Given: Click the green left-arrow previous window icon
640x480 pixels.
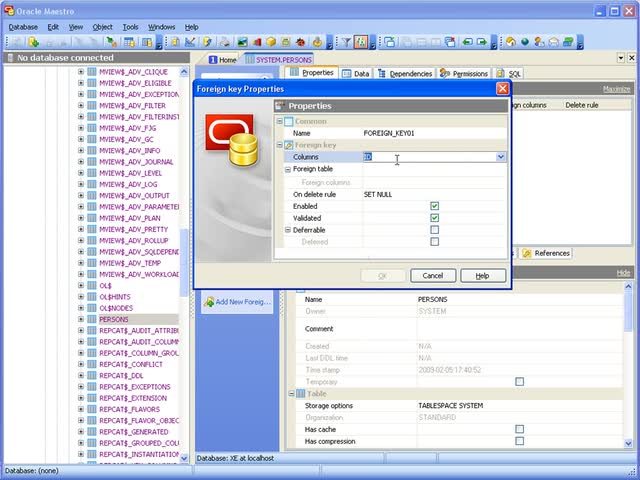Looking at the screenshot, I should (x=467, y=42).
